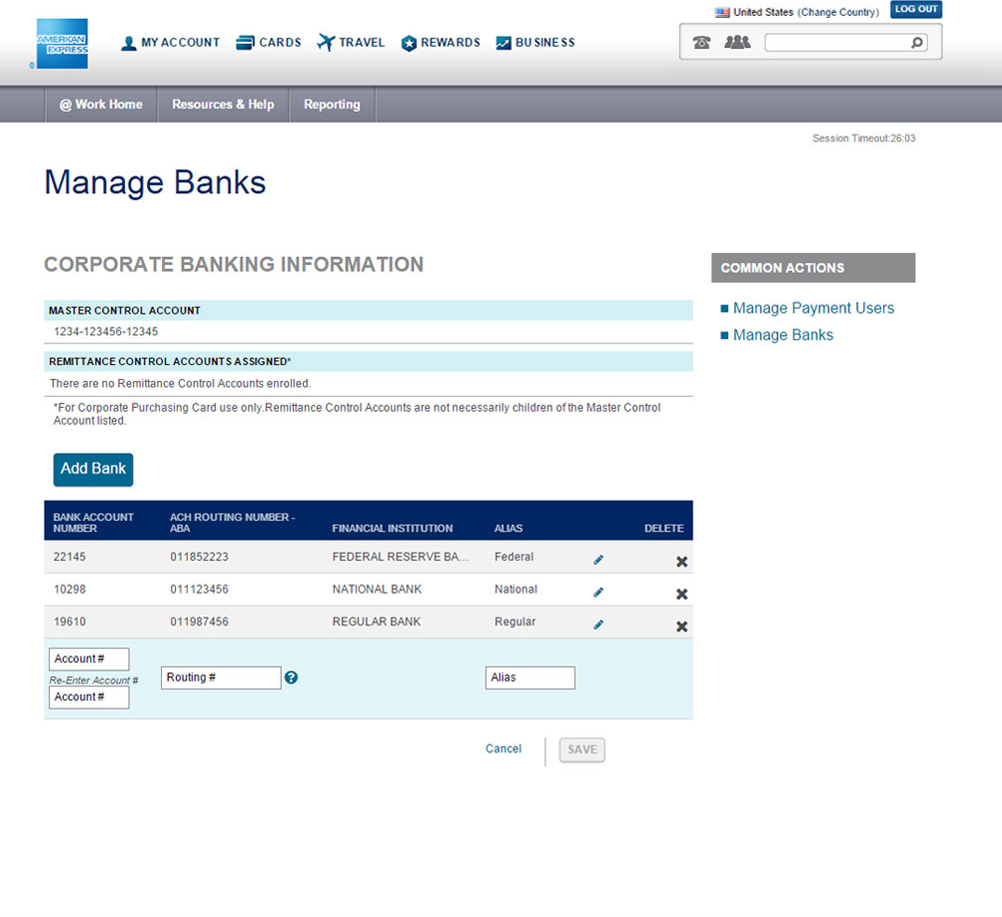Edit the National bank row with pencil icon
This screenshot has height=917, width=1002.
(598, 592)
